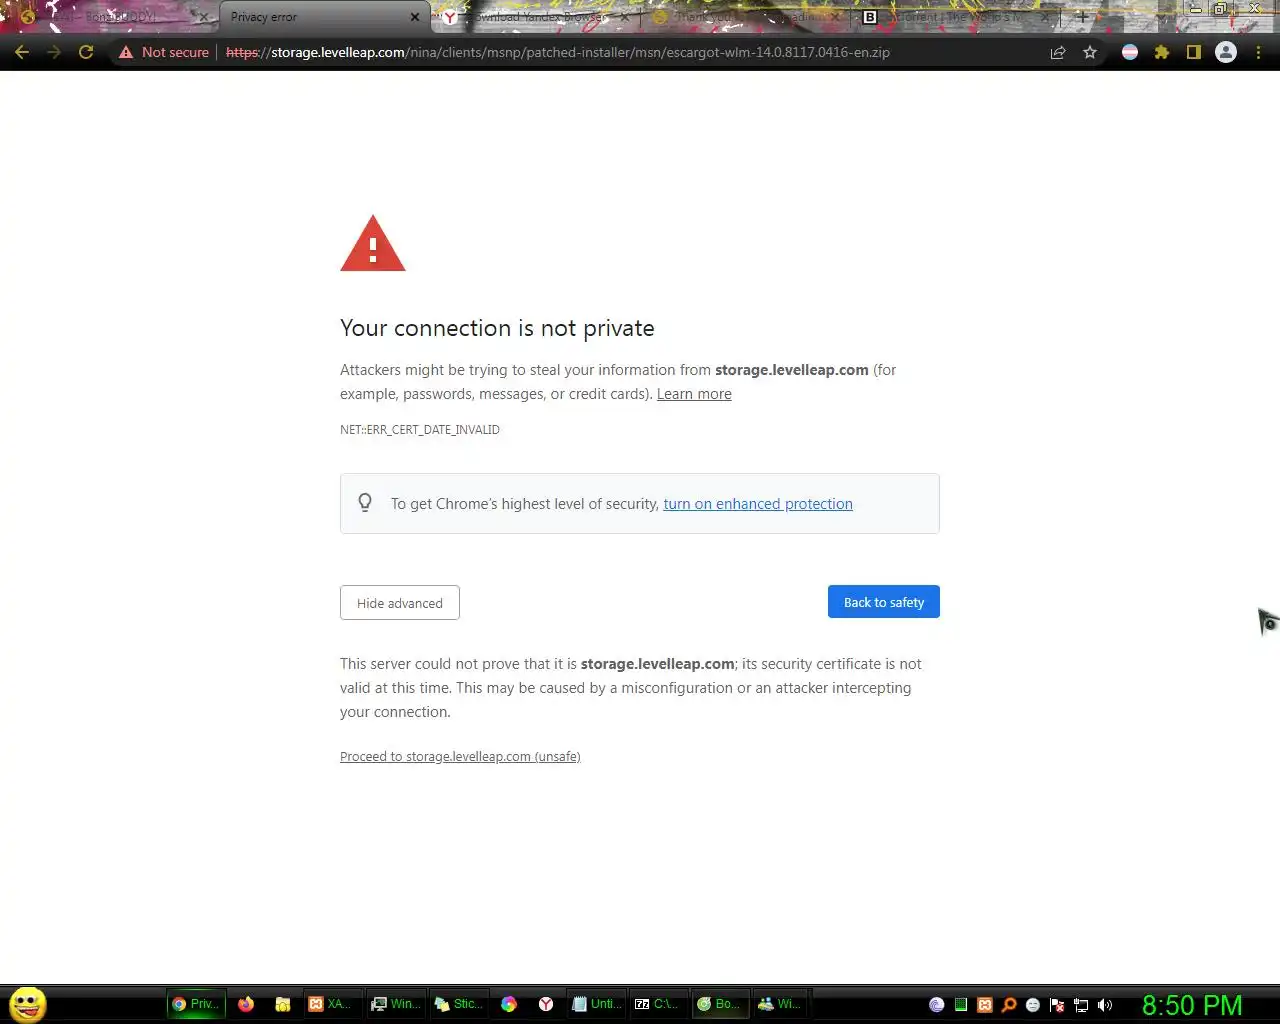Open a new tab with plus button

point(1082,17)
